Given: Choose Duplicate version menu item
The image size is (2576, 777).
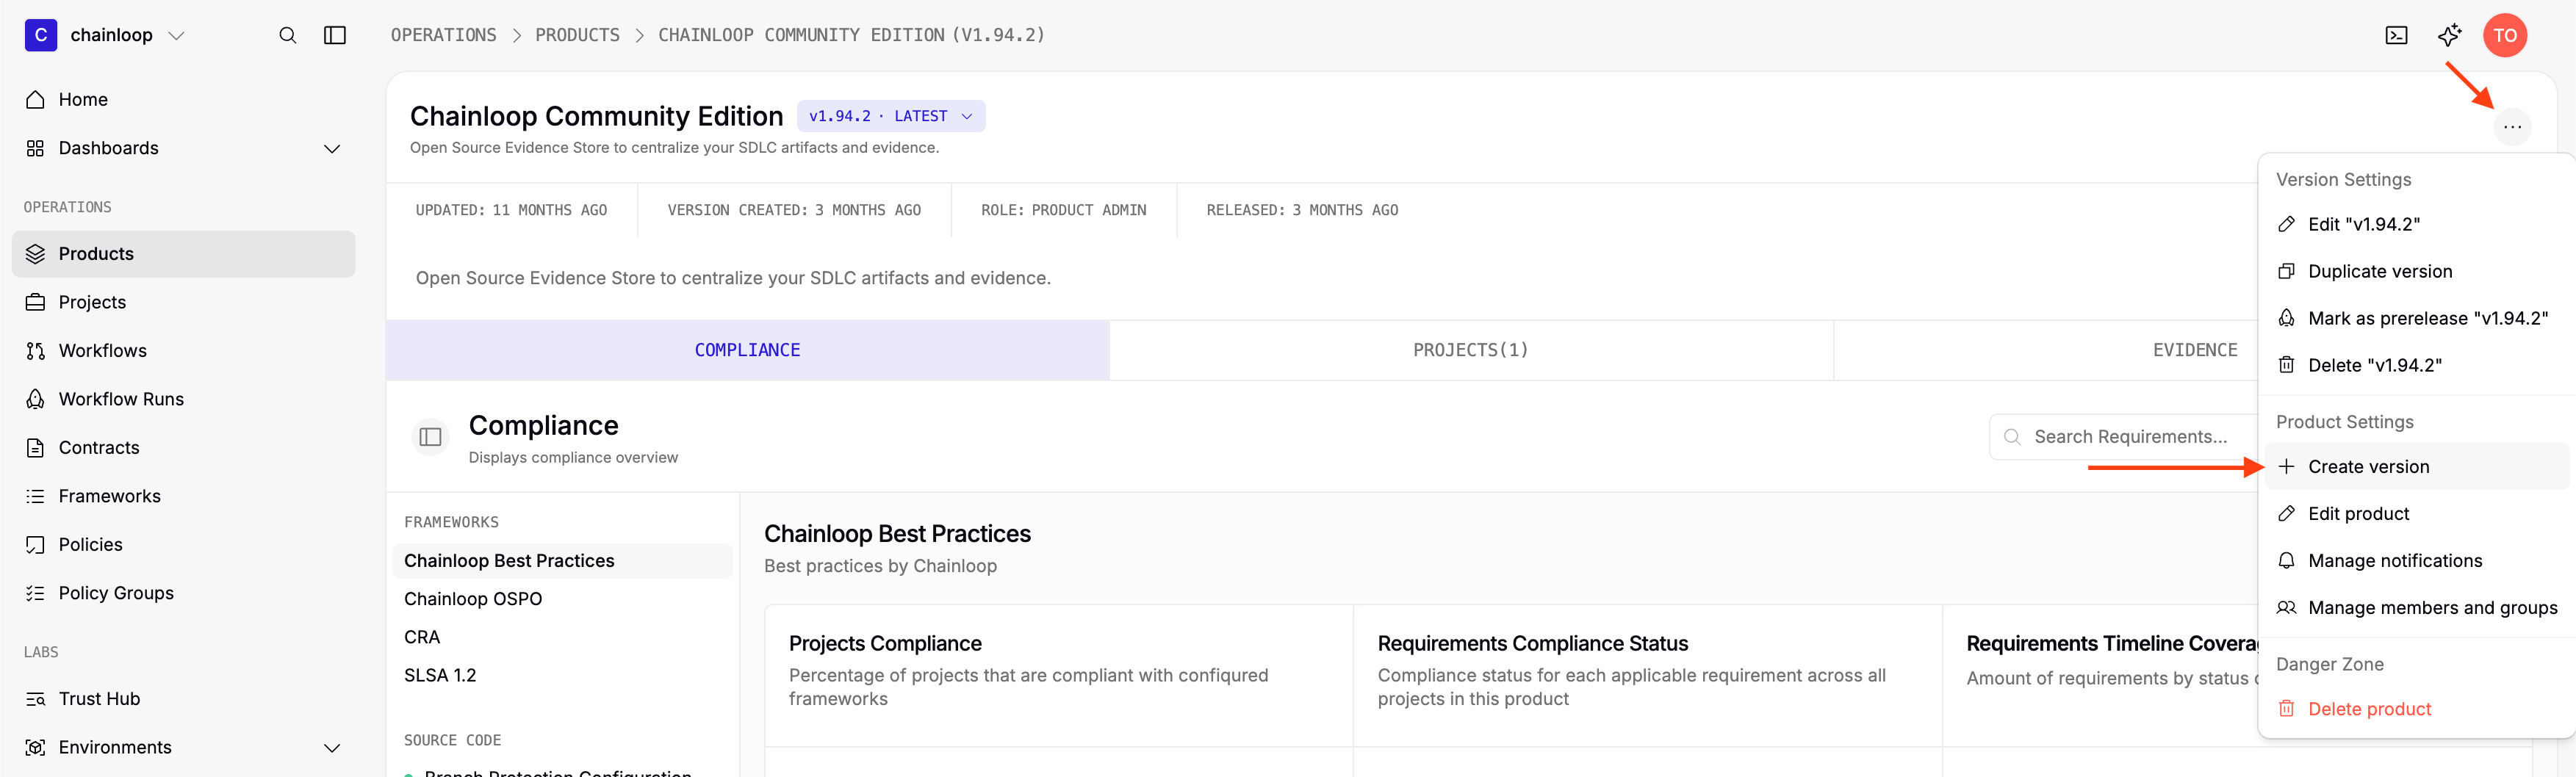Looking at the screenshot, I should (x=2416, y=271).
